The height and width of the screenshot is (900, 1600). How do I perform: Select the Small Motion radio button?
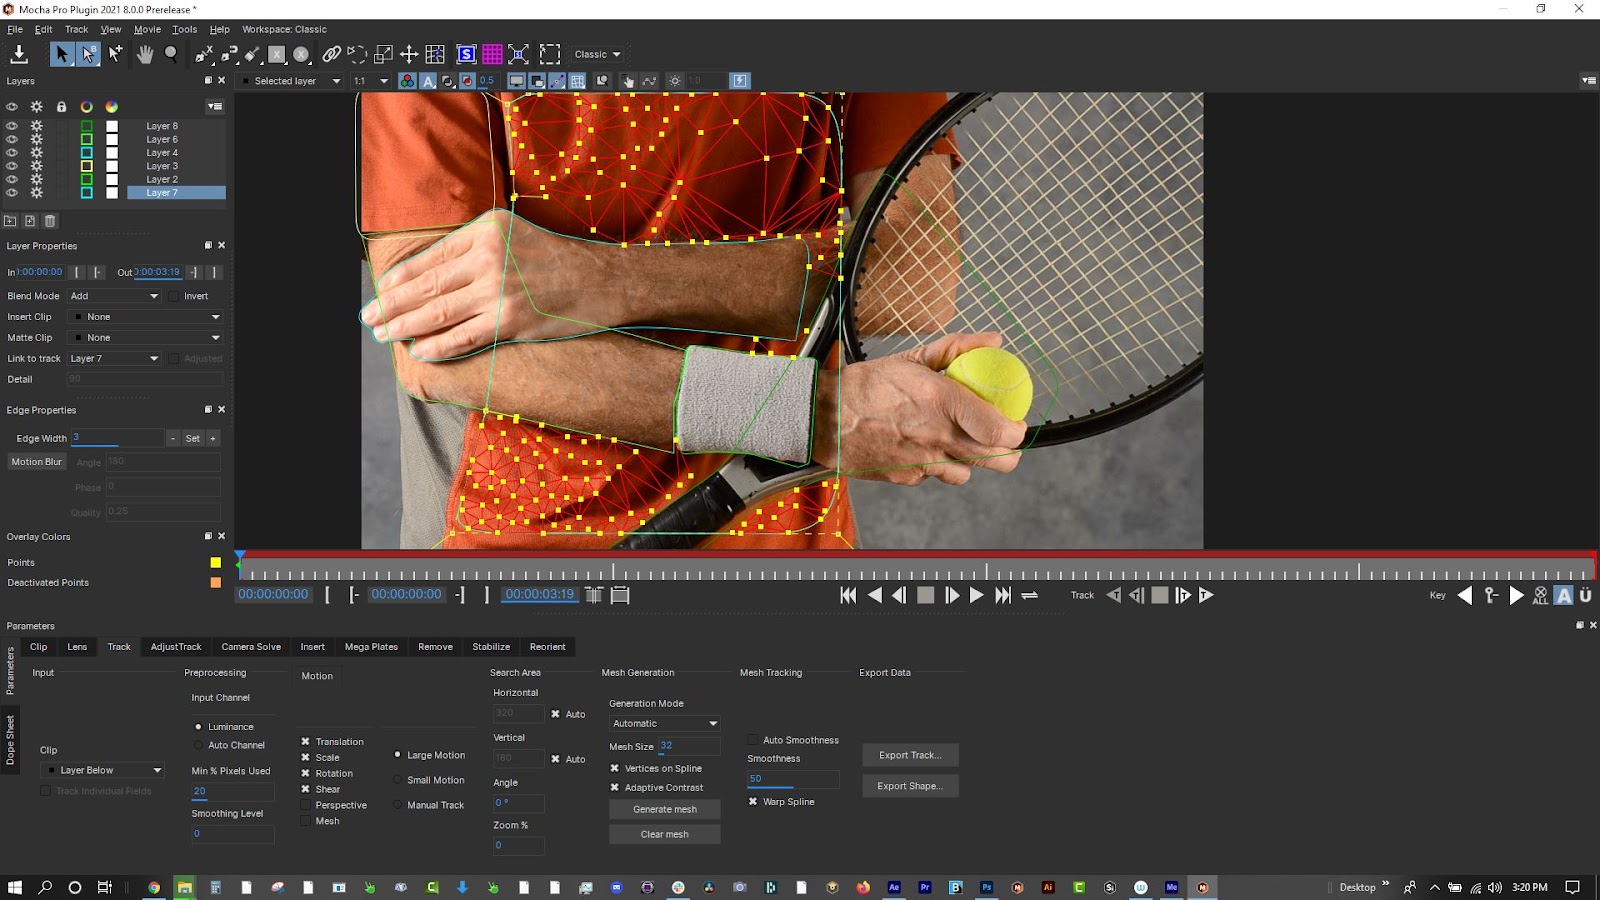[x=398, y=780]
